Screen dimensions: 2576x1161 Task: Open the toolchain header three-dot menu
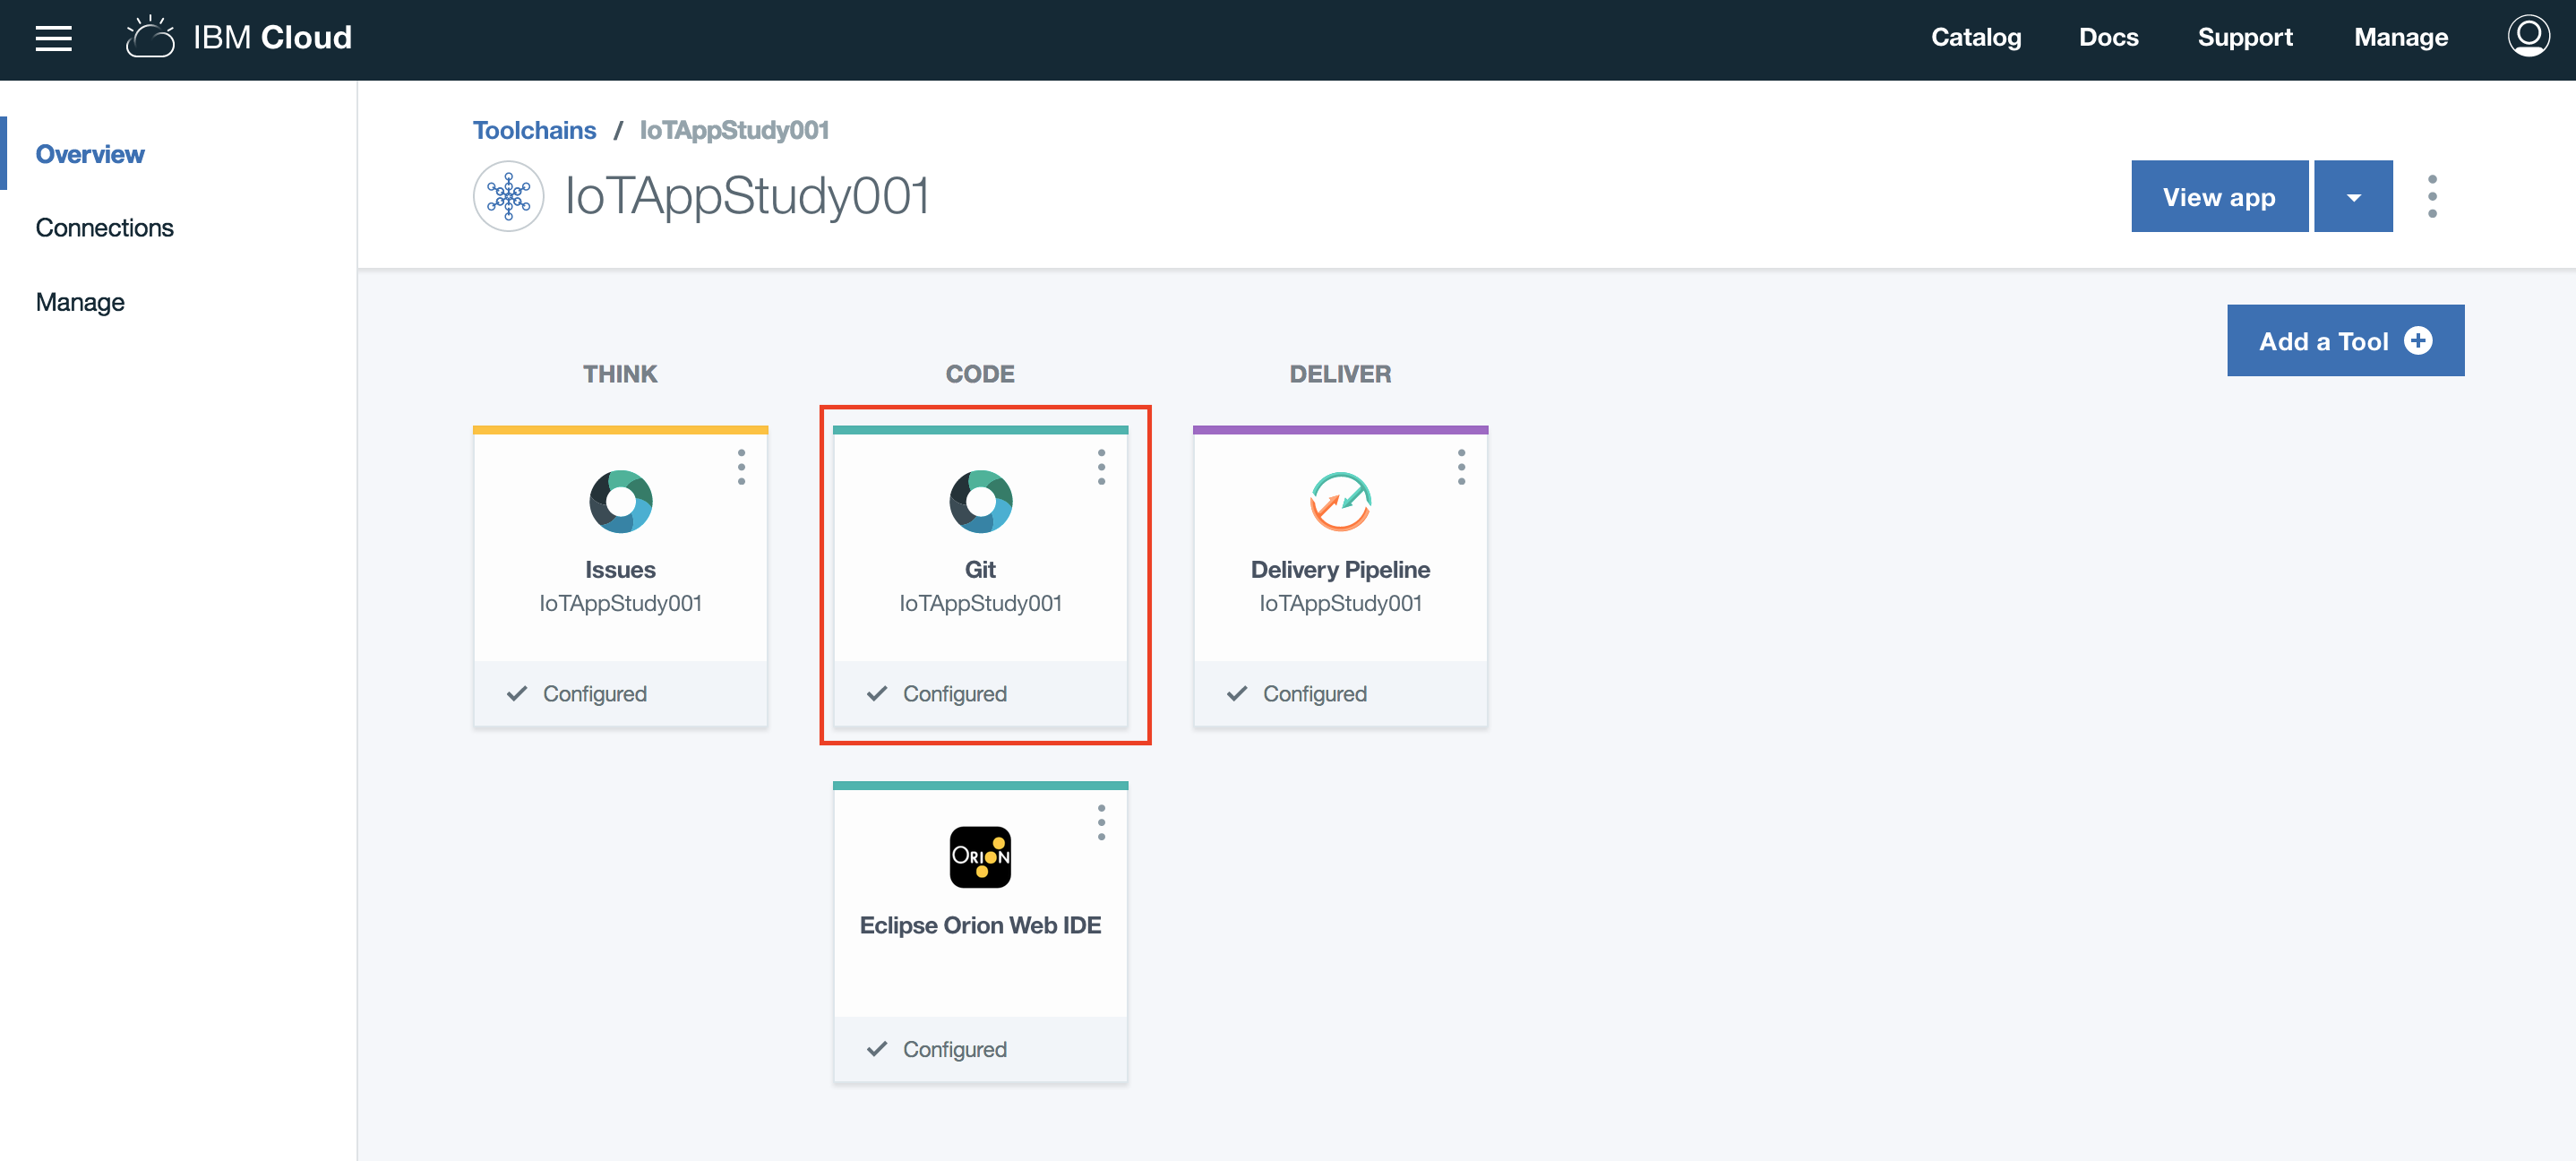2432,197
